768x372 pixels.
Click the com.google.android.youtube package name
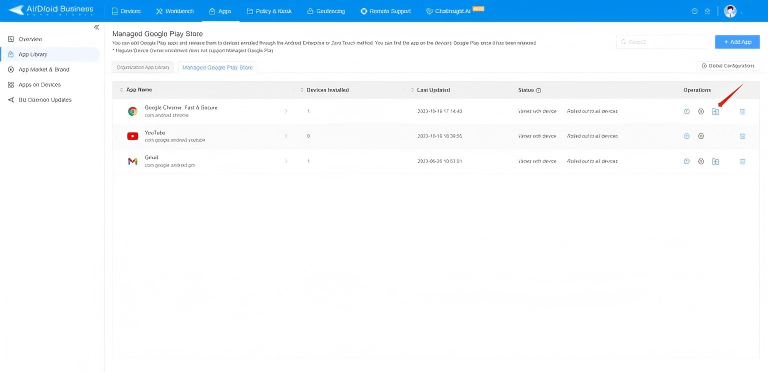175,140
